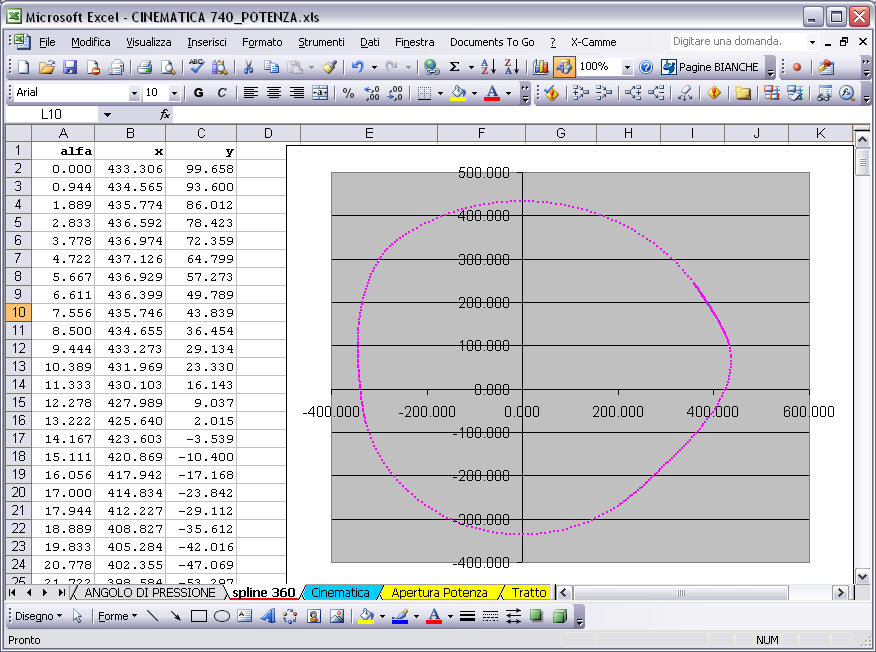This screenshot has width=876, height=652.
Task: Undo the last action
Action: point(358,68)
